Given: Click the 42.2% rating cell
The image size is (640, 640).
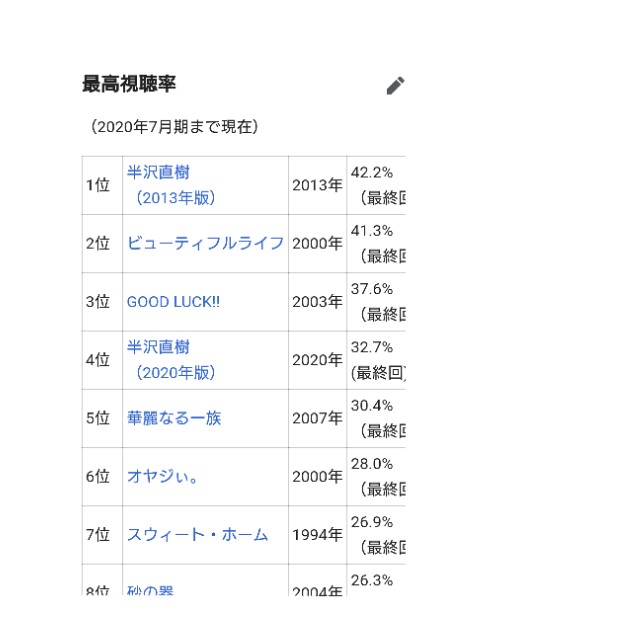Looking at the screenshot, I should 376,185.
